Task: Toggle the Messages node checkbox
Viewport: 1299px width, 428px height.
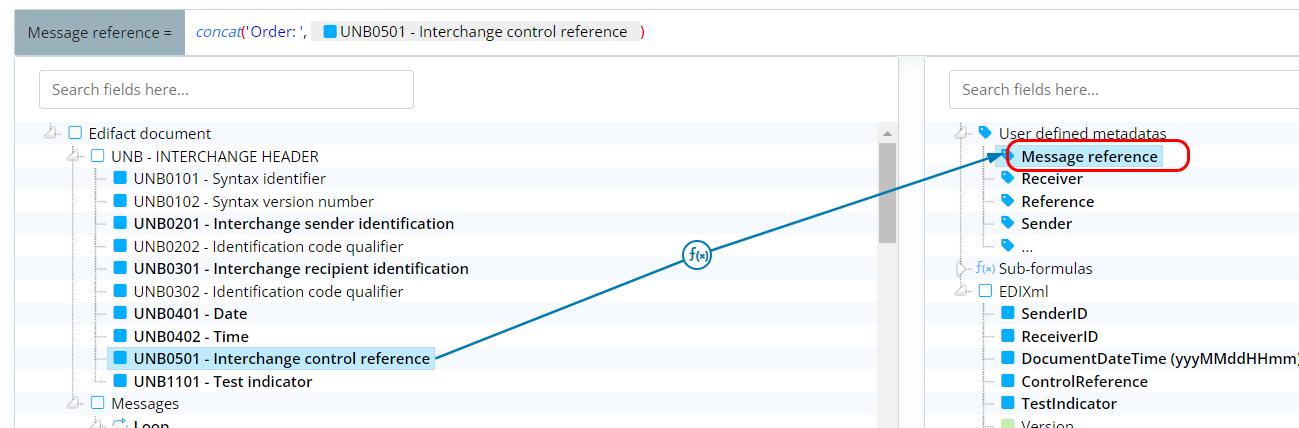Action: 98,403
